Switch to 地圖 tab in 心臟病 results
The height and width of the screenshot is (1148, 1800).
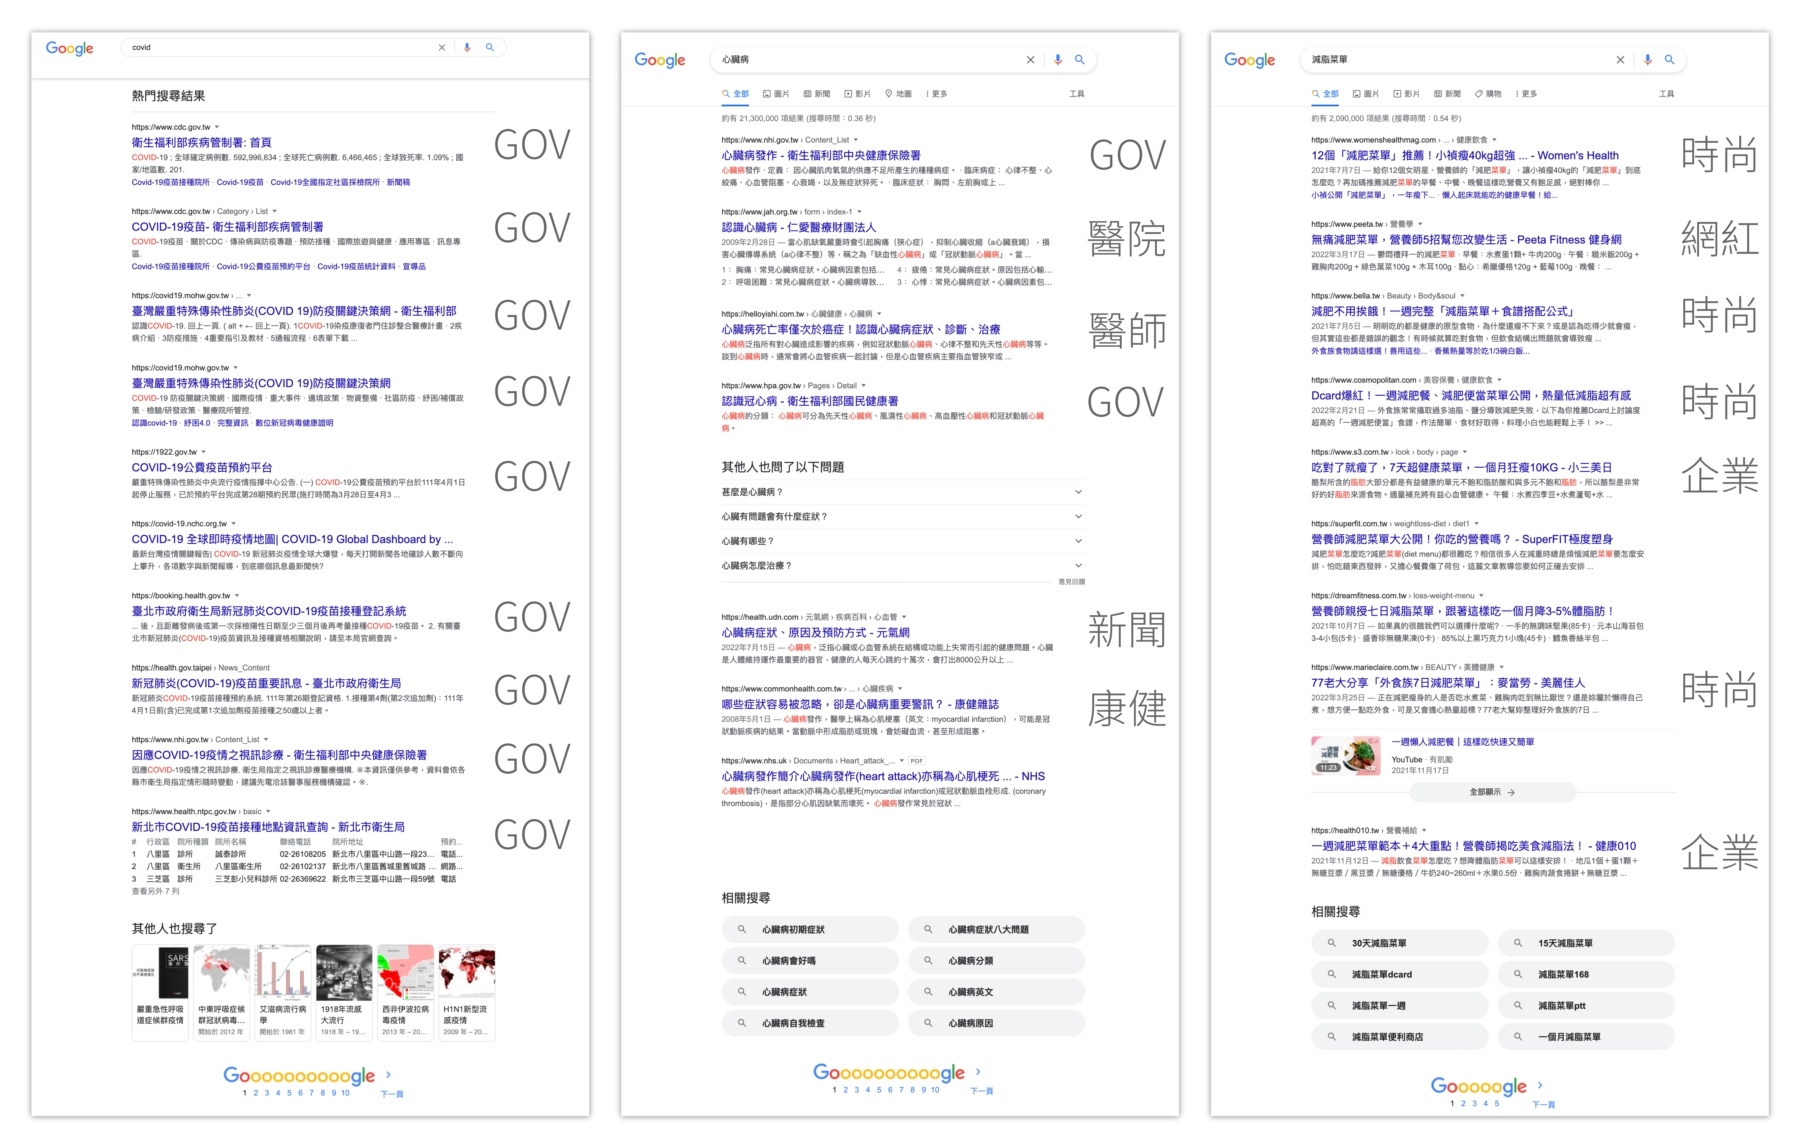pos(898,94)
